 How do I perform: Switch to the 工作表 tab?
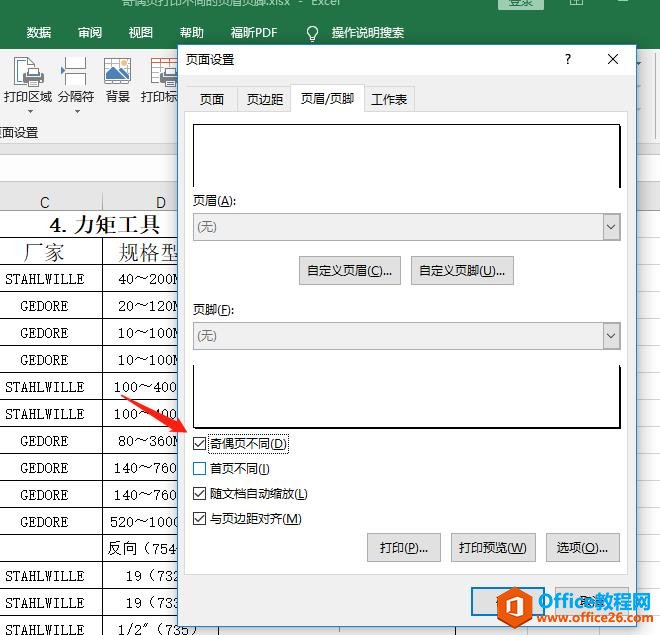[x=389, y=99]
